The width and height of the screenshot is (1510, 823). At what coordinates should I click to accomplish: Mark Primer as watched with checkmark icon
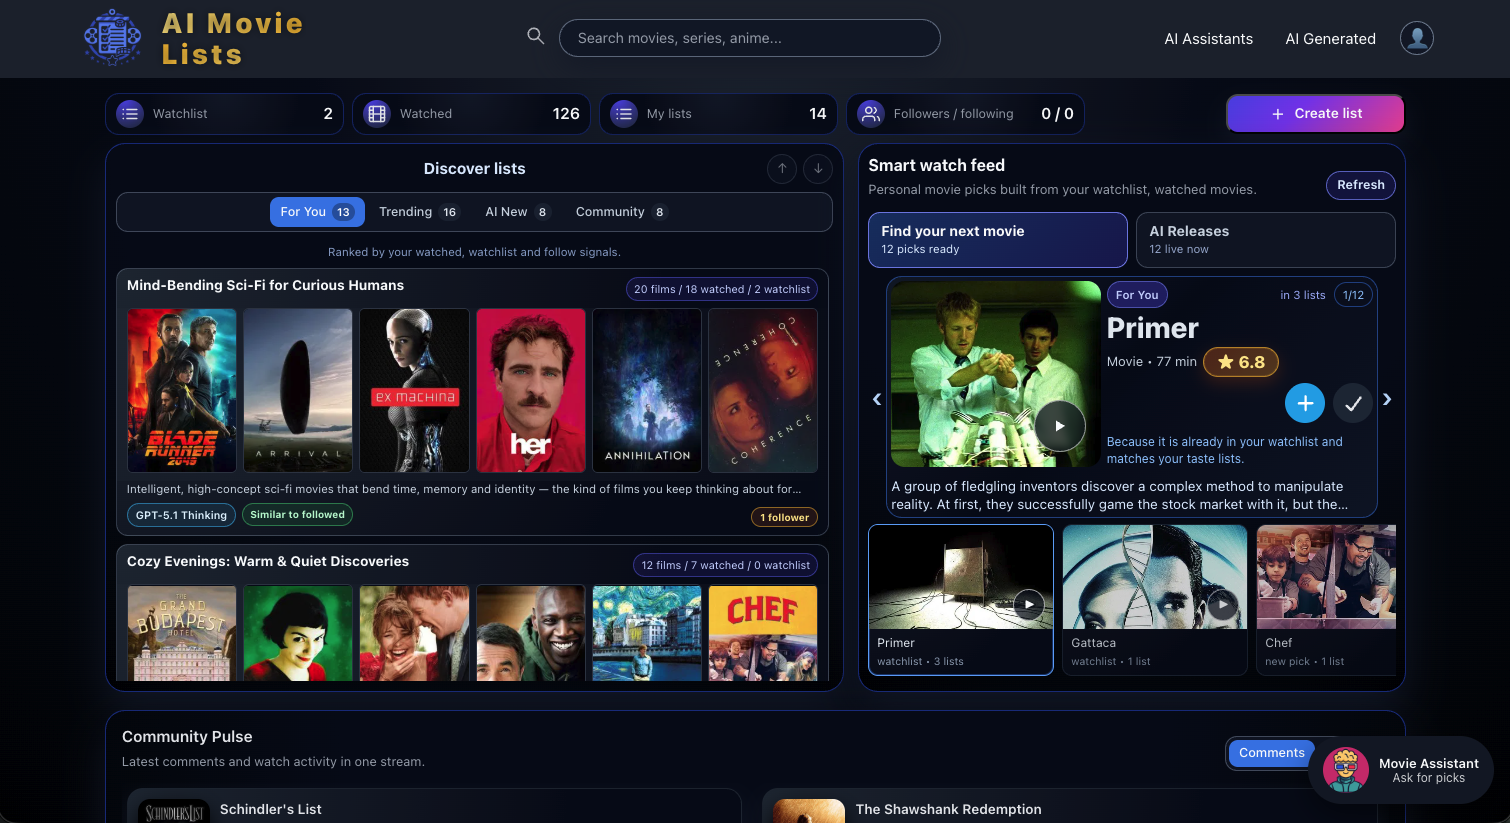(x=1353, y=403)
